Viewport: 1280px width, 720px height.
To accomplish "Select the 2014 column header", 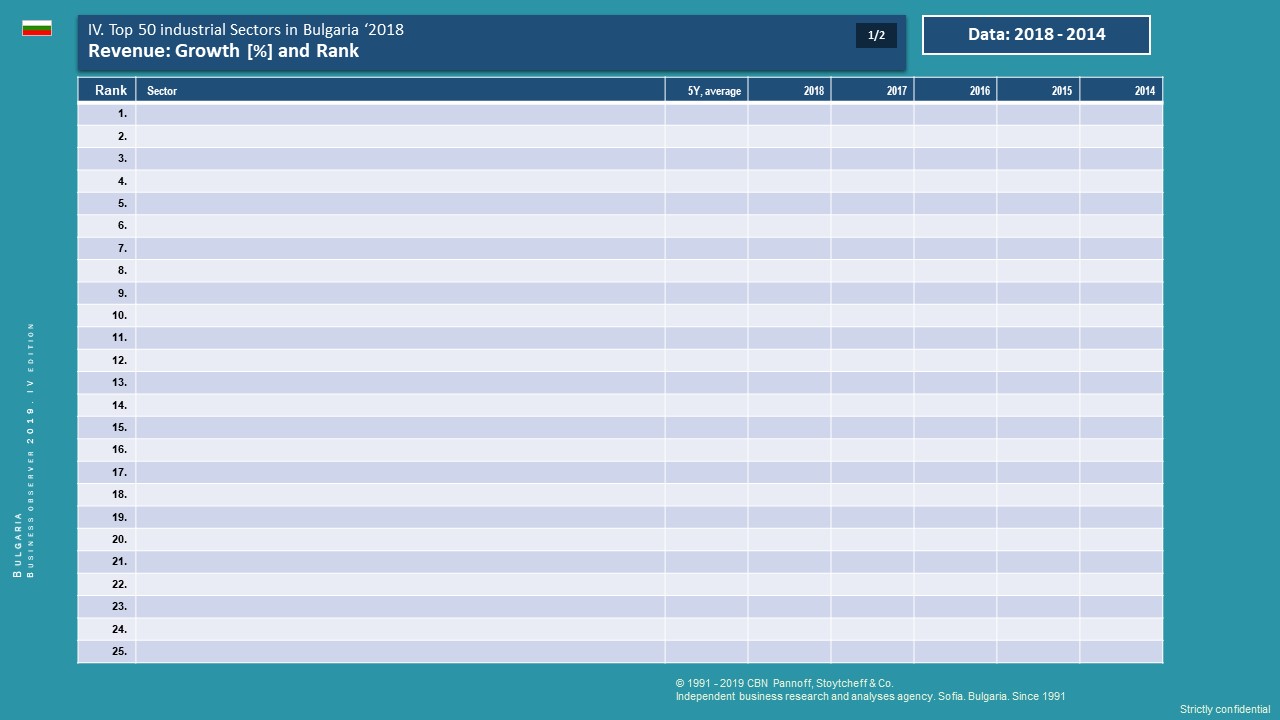I will (x=1121, y=90).
